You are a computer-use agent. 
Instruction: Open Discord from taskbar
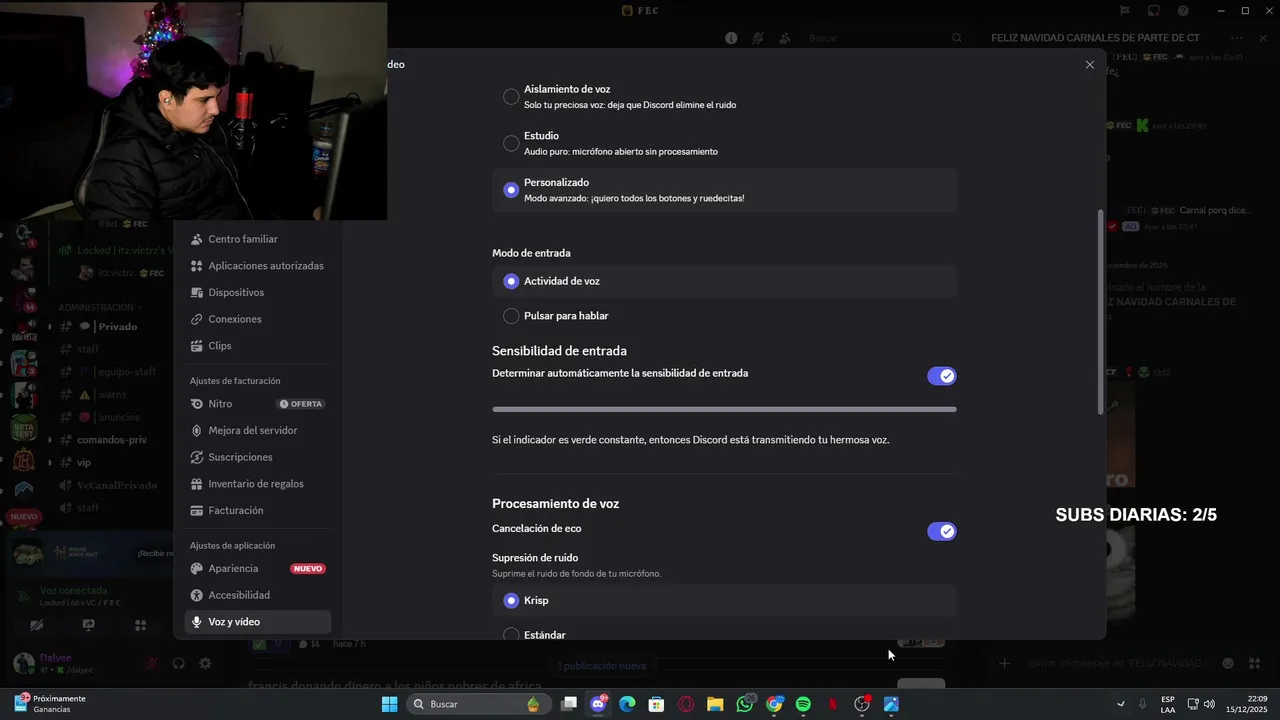(598, 704)
